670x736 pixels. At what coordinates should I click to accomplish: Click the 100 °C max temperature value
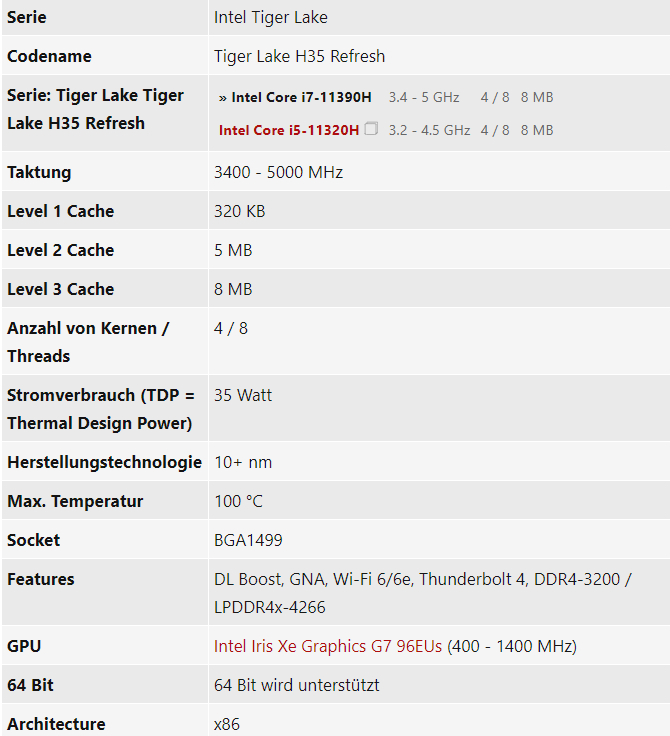pos(238,501)
